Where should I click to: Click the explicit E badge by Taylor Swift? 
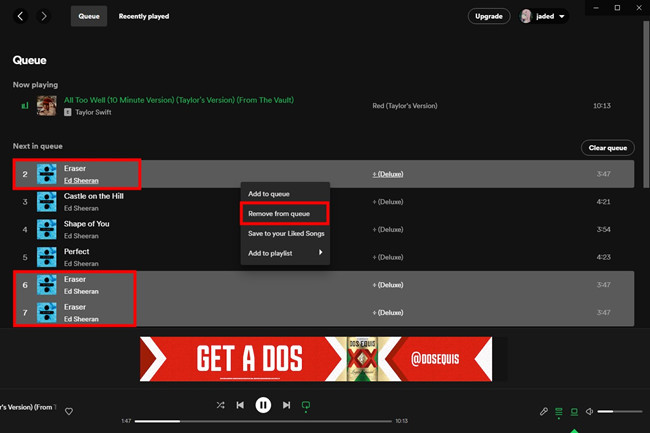(68, 112)
